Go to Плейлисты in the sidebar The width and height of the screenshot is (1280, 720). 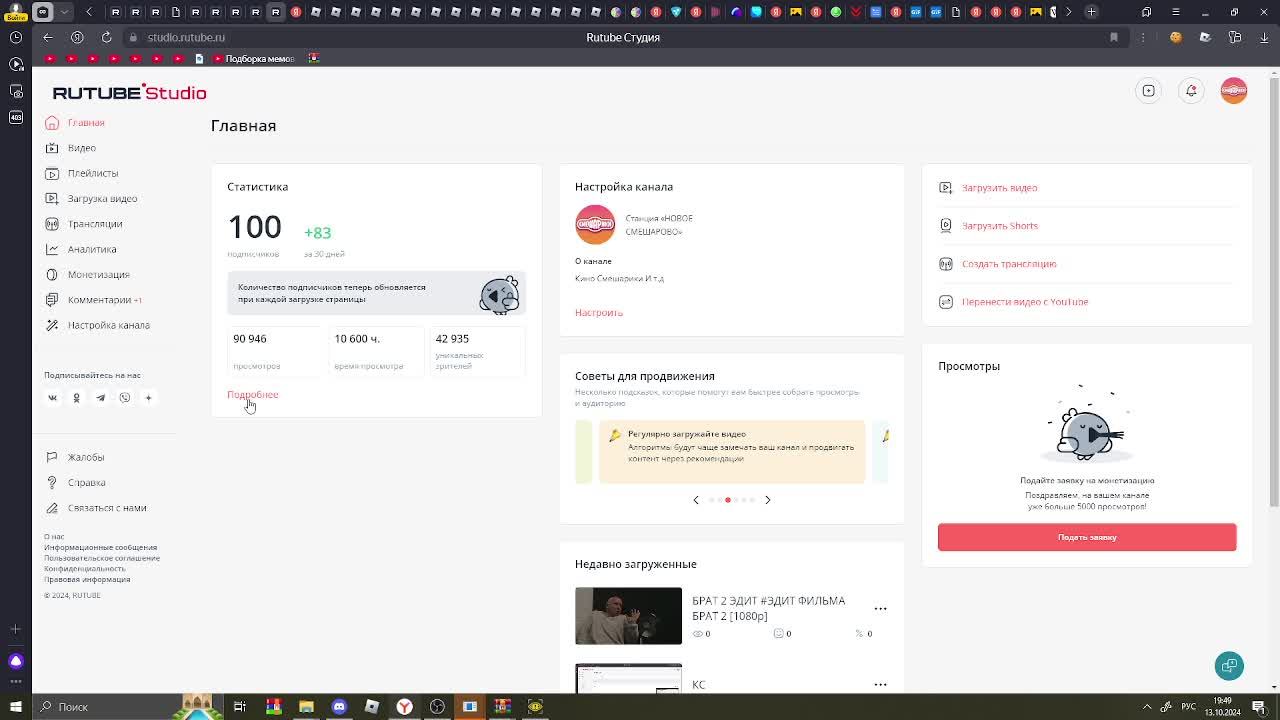(82, 173)
